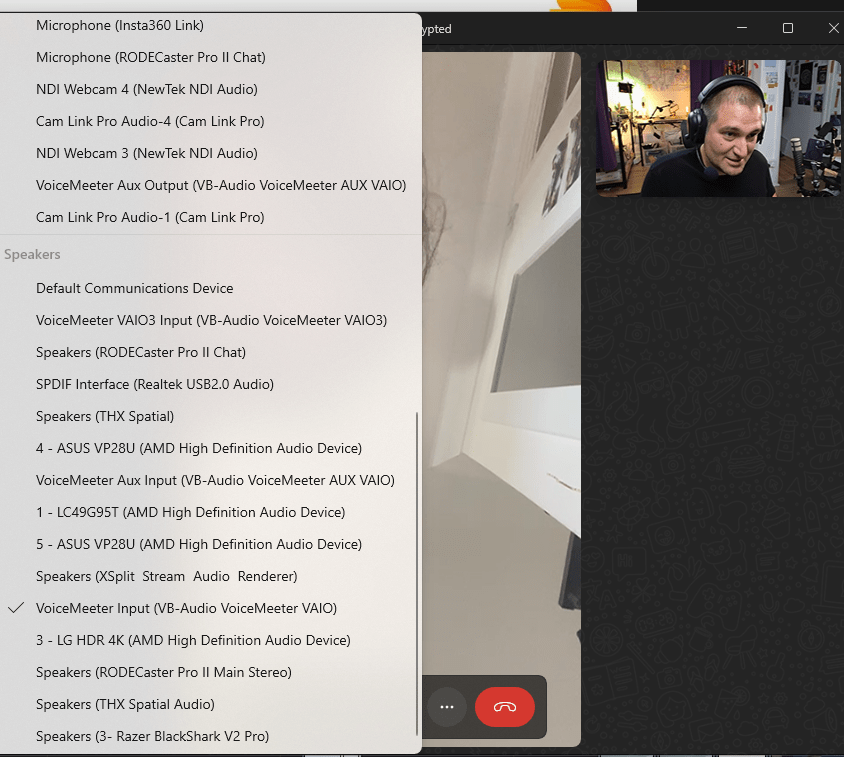
Task: Choose Speakers (RODECaster Pro II Chat)
Action: [x=210, y=353]
